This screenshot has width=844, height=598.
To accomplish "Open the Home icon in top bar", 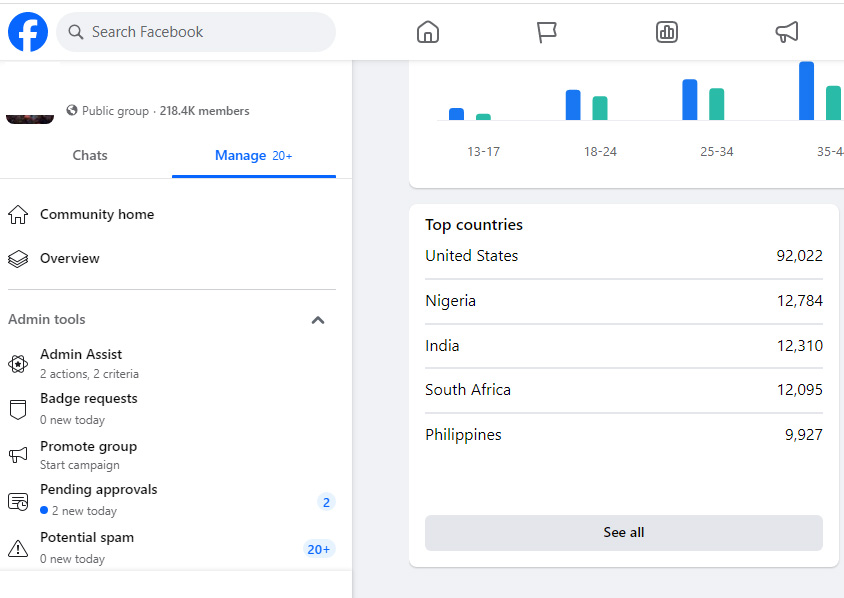I will point(428,32).
